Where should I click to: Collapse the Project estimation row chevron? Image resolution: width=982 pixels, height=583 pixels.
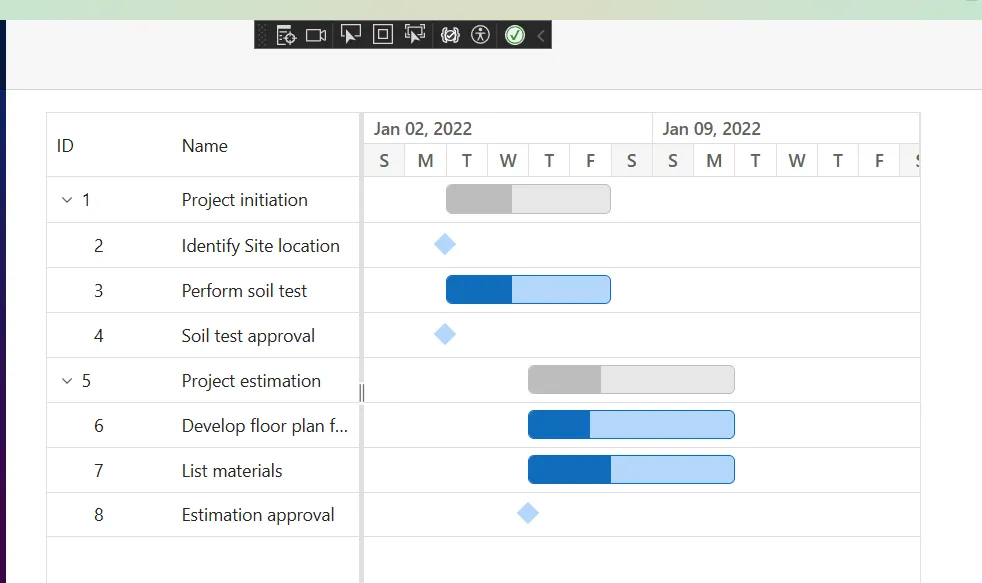(x=67, y=381)
